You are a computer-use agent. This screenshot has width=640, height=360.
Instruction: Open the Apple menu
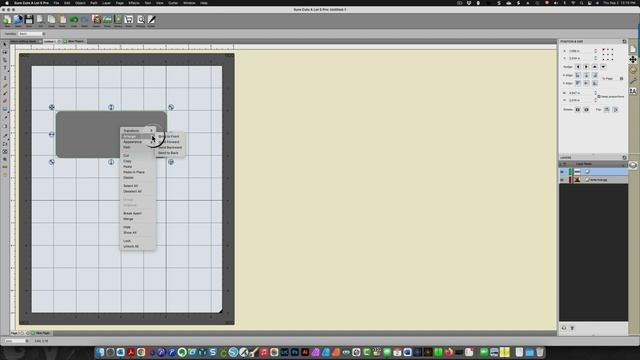pyautogui.click(x=7, y=3)
